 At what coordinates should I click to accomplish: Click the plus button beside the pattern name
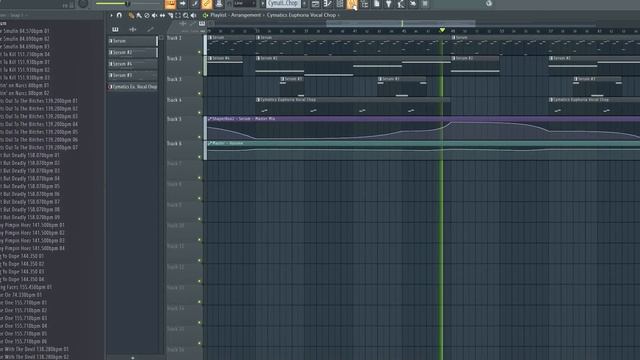tap(304, 4)
